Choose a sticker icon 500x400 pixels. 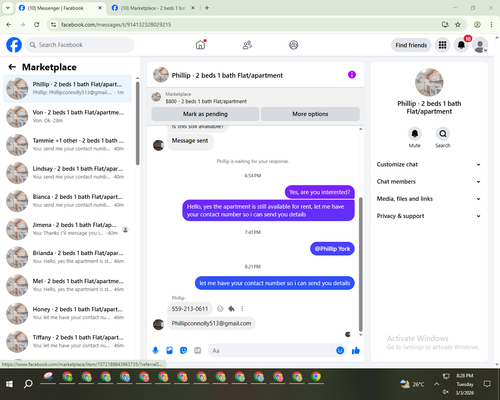coord(183,350)
